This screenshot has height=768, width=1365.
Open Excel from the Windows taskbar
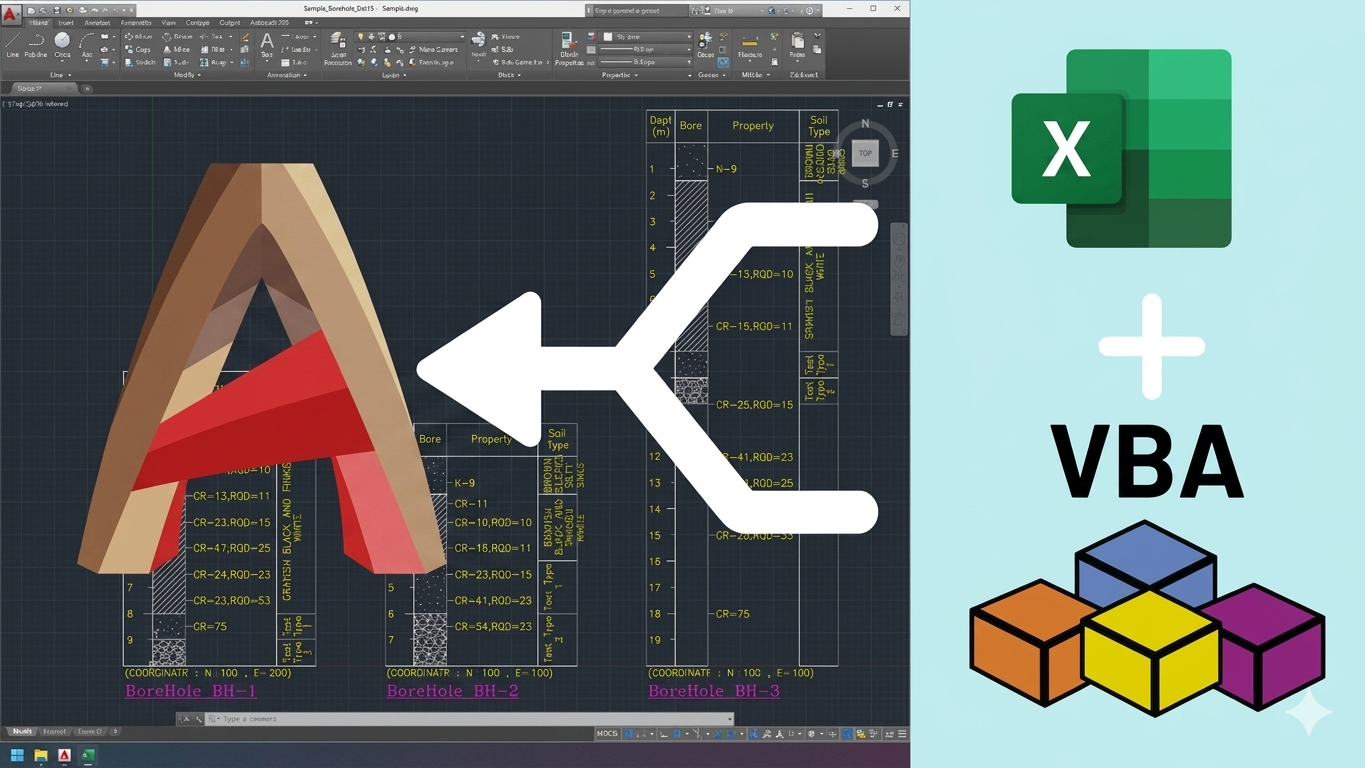(88, 756)
